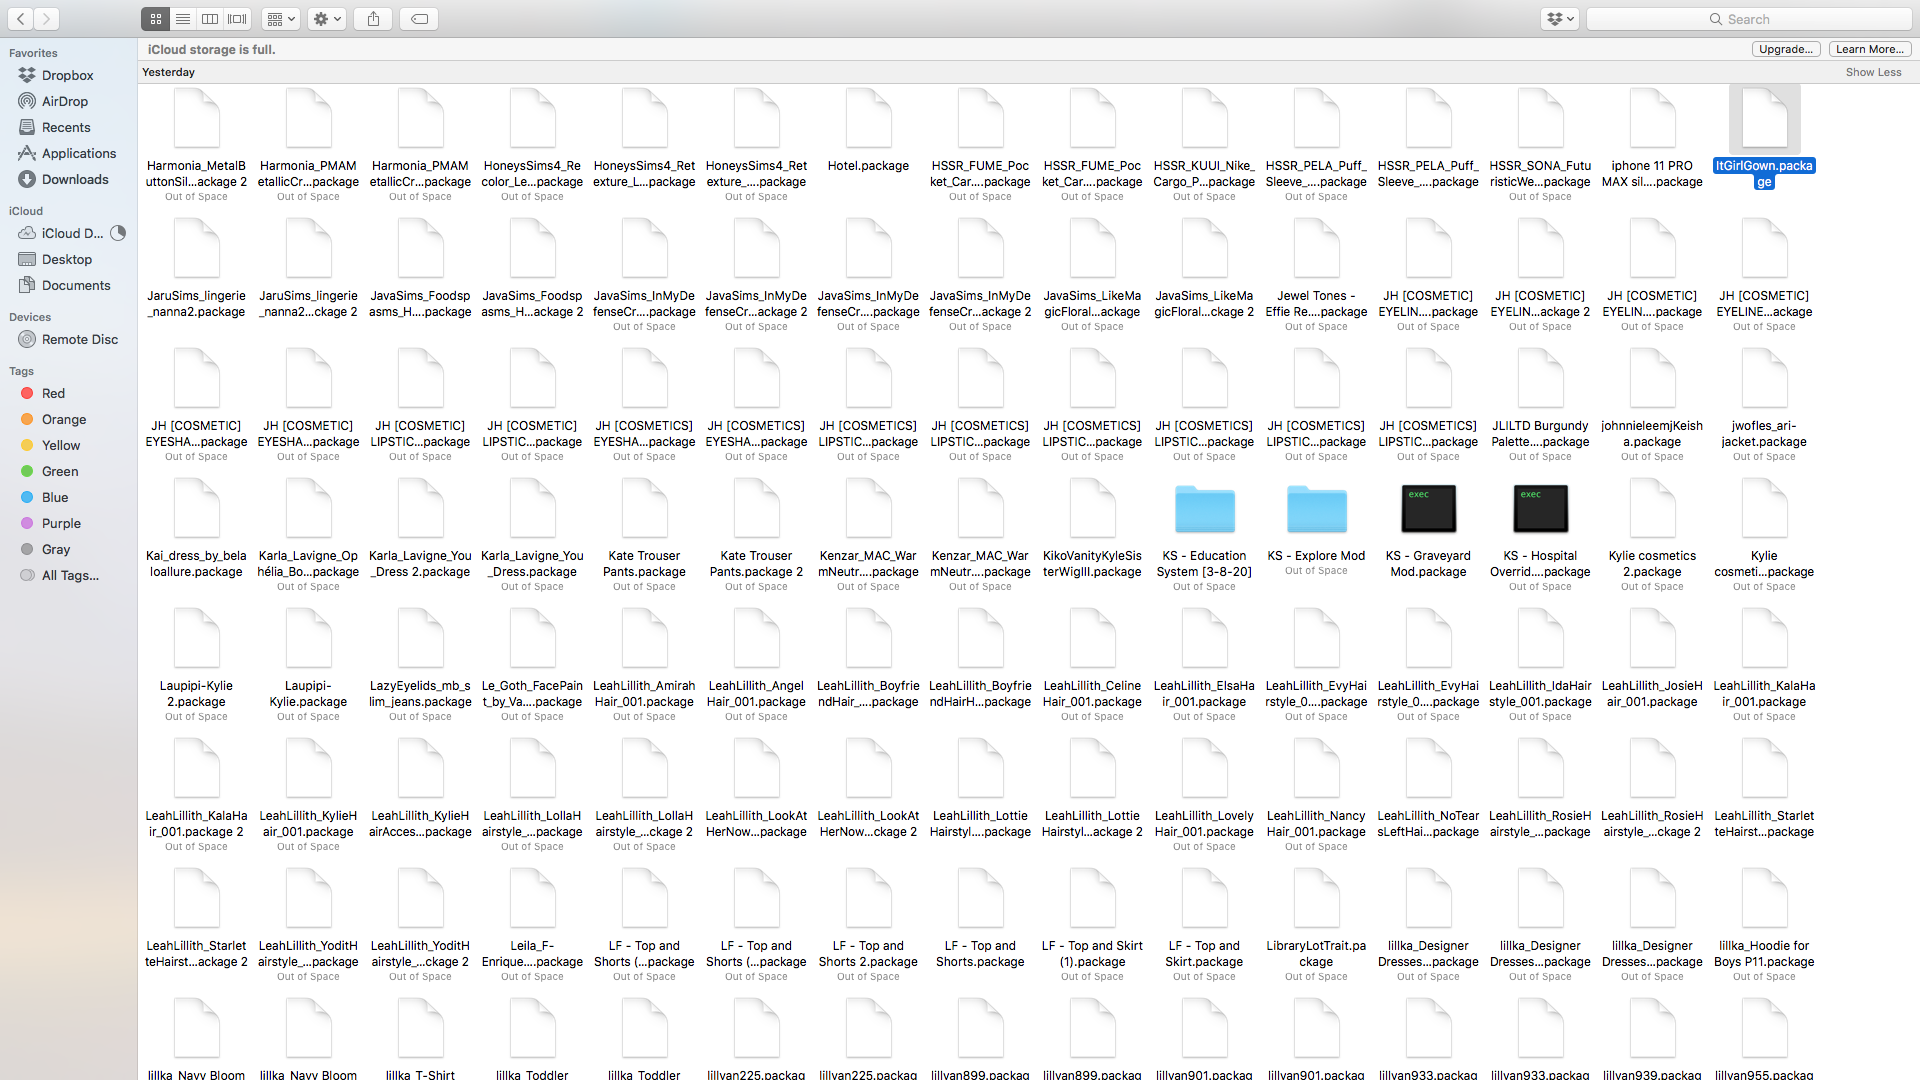Select Recents in the sidebar
The image size is (1920, 1080).
click(x=66, y=127)
